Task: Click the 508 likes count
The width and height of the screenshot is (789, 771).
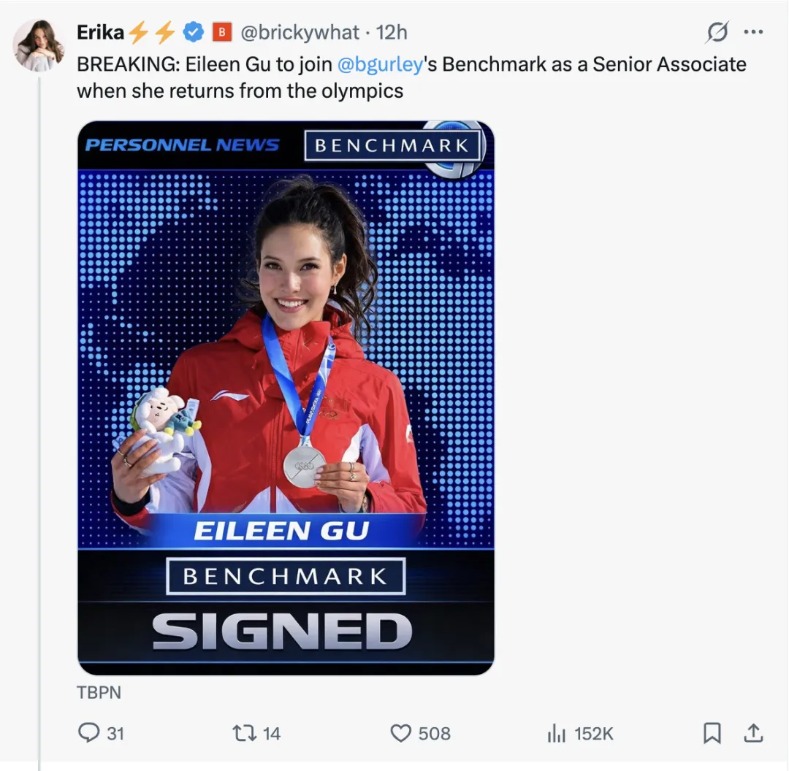Action: (x=434, y=733)
